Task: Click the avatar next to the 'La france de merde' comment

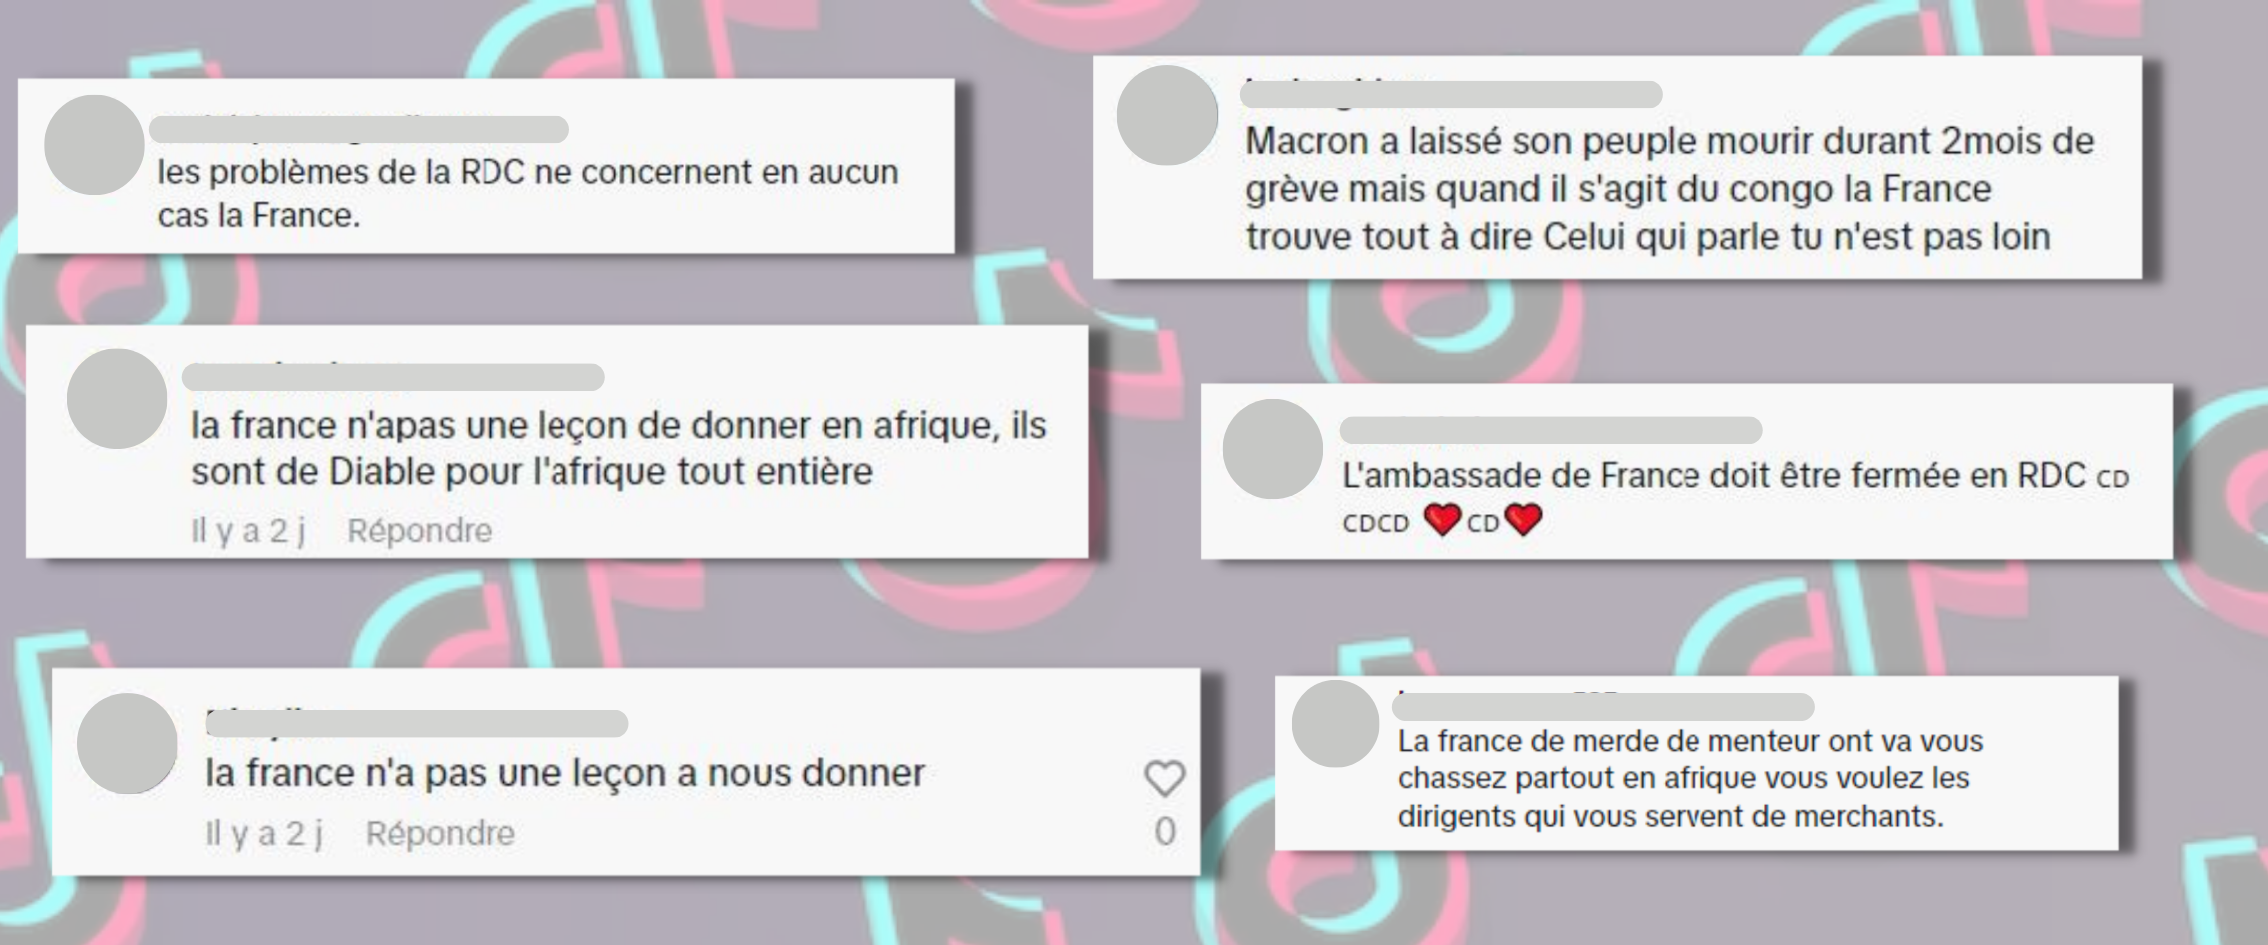Action: pos(1336,724)
